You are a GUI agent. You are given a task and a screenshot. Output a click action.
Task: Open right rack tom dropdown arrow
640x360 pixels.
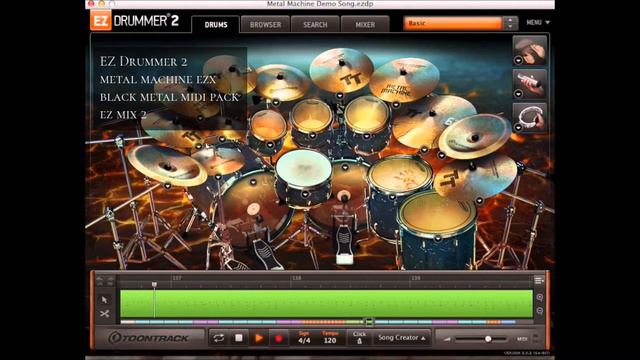pos(366,136)
